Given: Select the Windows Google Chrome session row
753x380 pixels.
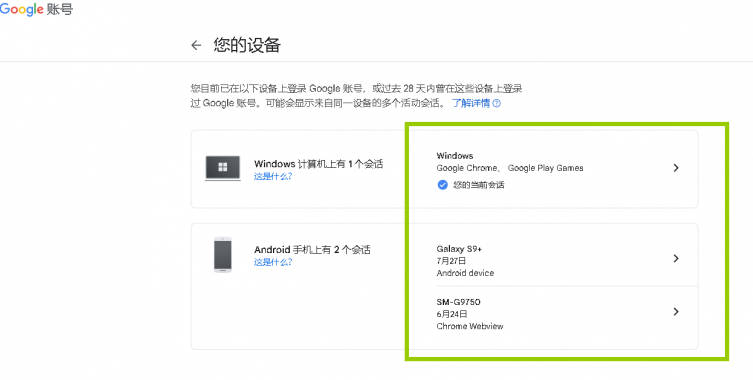Looking at the screenshot, I should (553, 169).
